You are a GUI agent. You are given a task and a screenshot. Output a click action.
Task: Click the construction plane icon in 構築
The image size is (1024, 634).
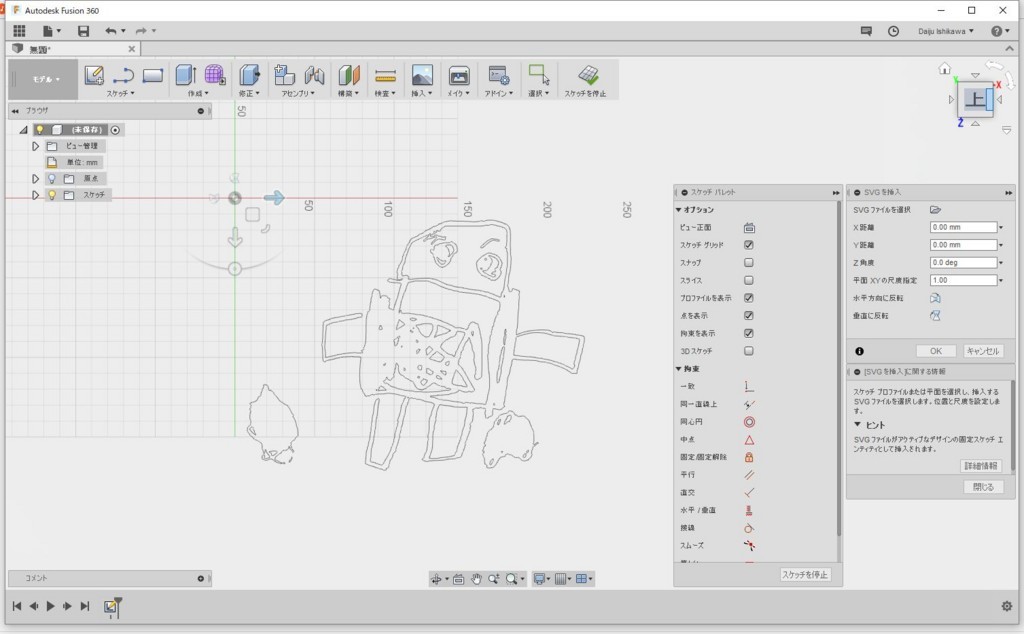349,75
